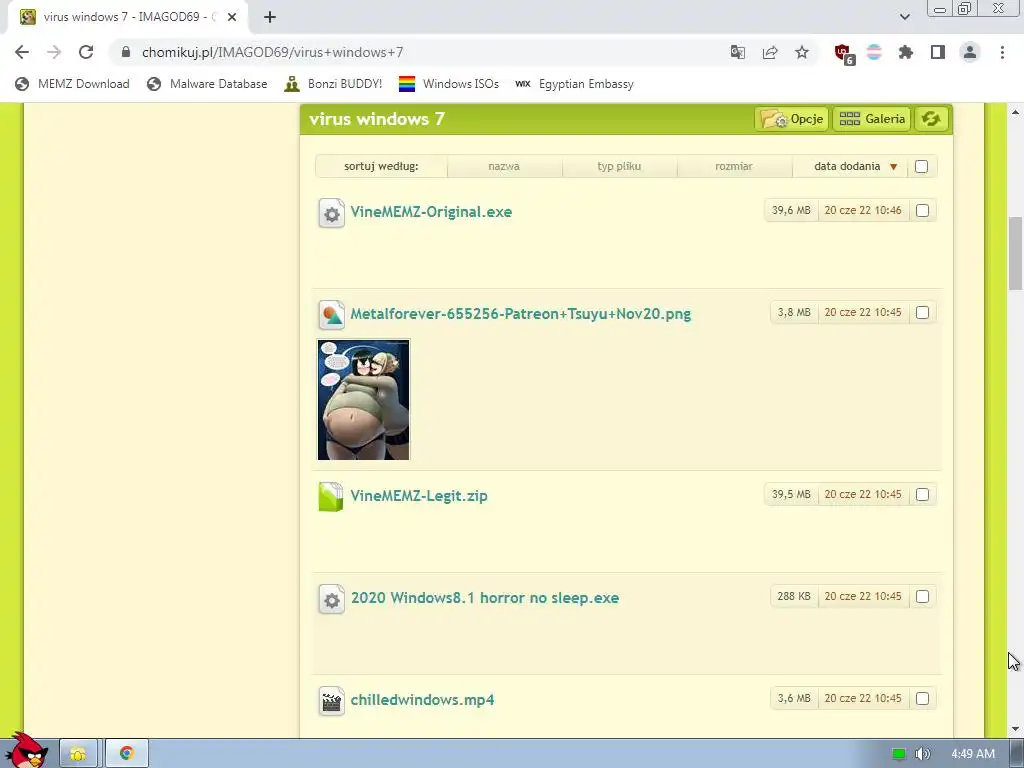This screenshot has height=768, width=1024.
Task: Toggle the browser side panel
Action: (x=938, y=52)
